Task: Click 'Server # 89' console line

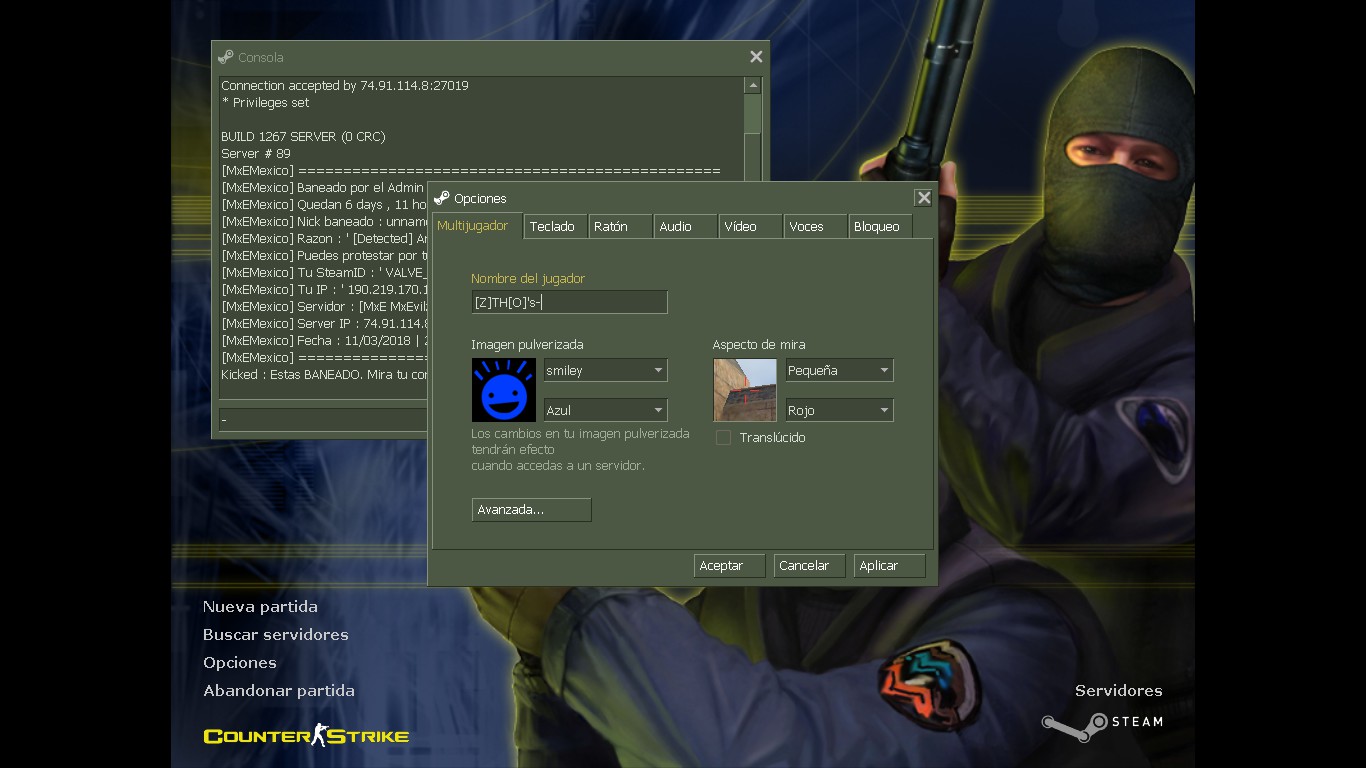Action: (x=256, y=154)
